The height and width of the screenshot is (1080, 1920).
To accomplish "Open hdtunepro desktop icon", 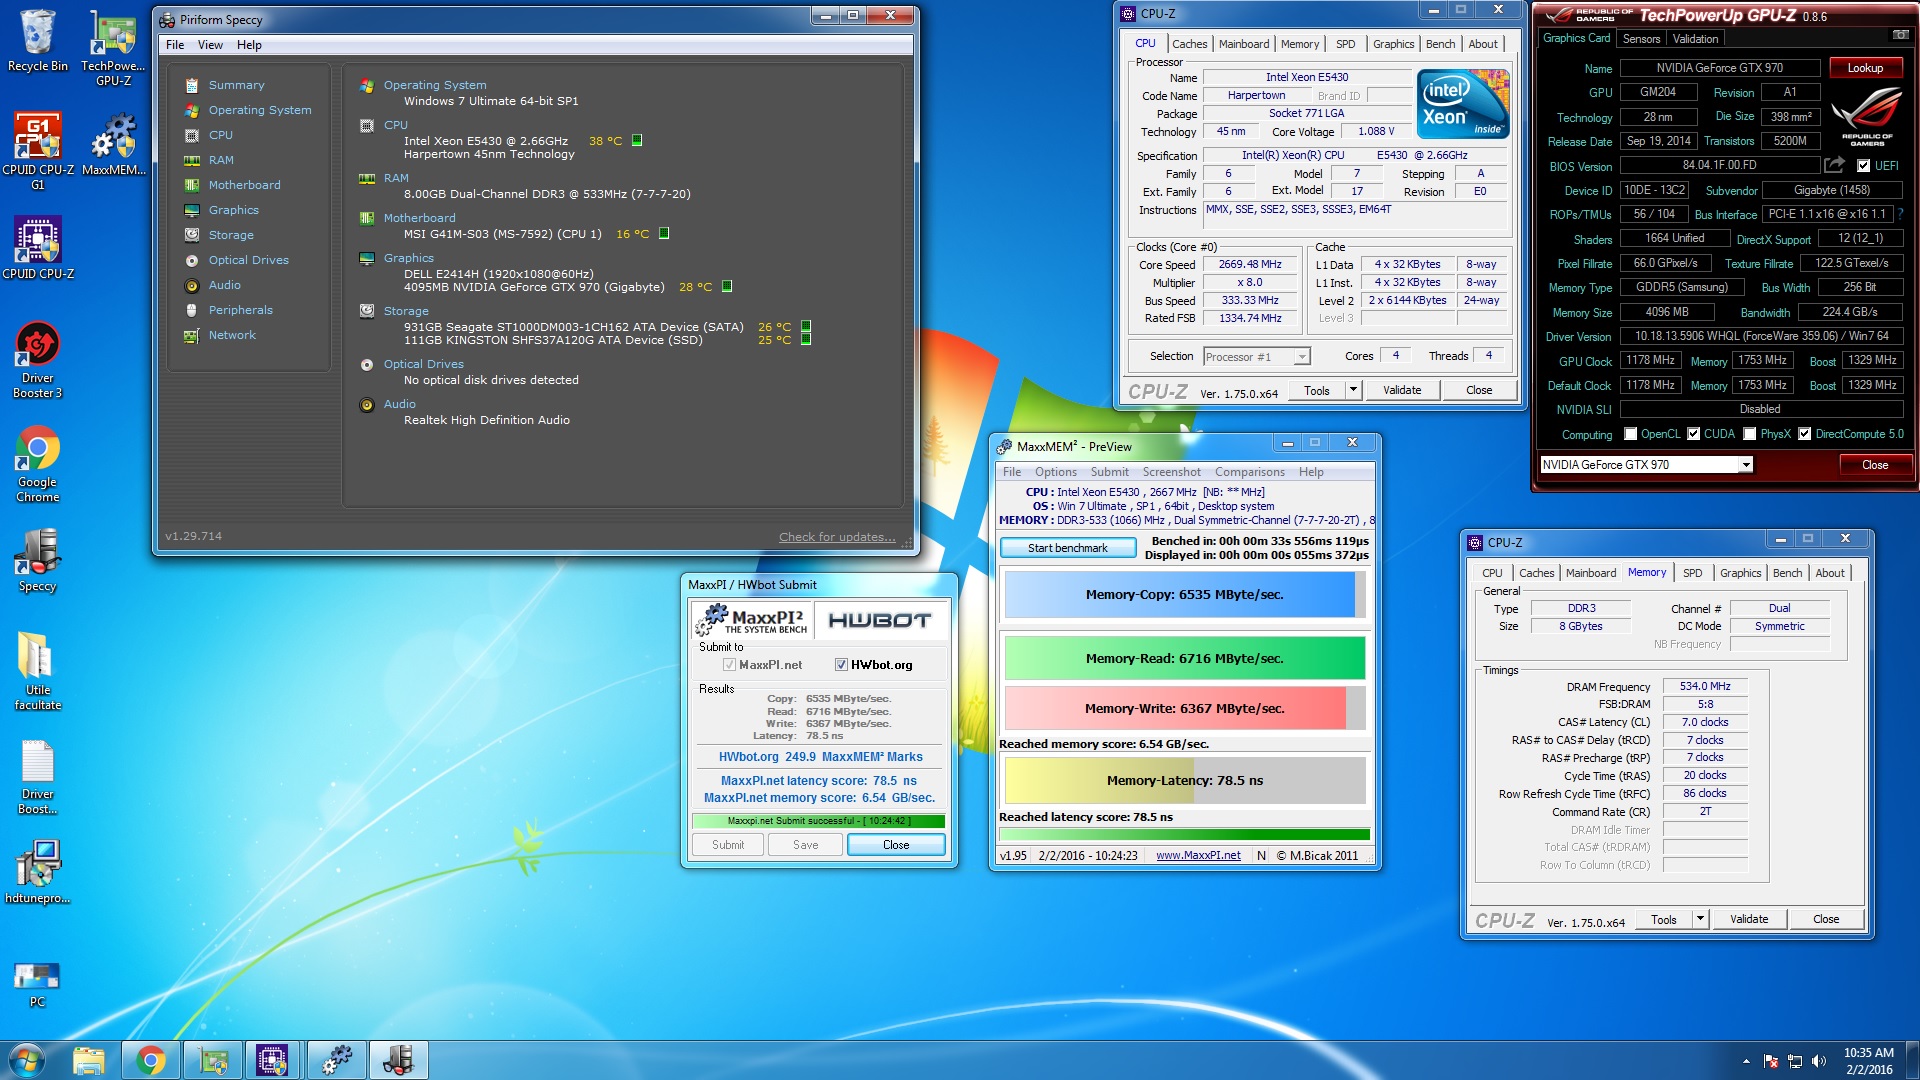I will [38, 872].
